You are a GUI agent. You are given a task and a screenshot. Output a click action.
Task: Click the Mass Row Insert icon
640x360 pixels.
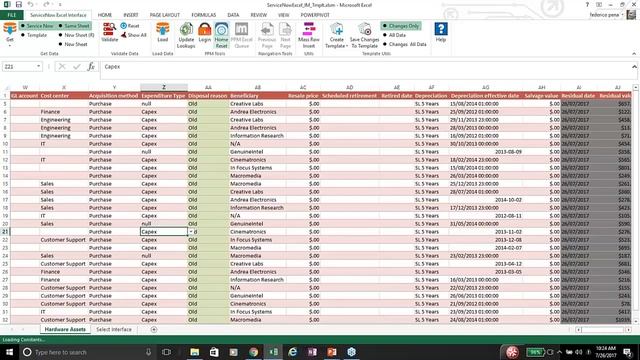[309, 30]
